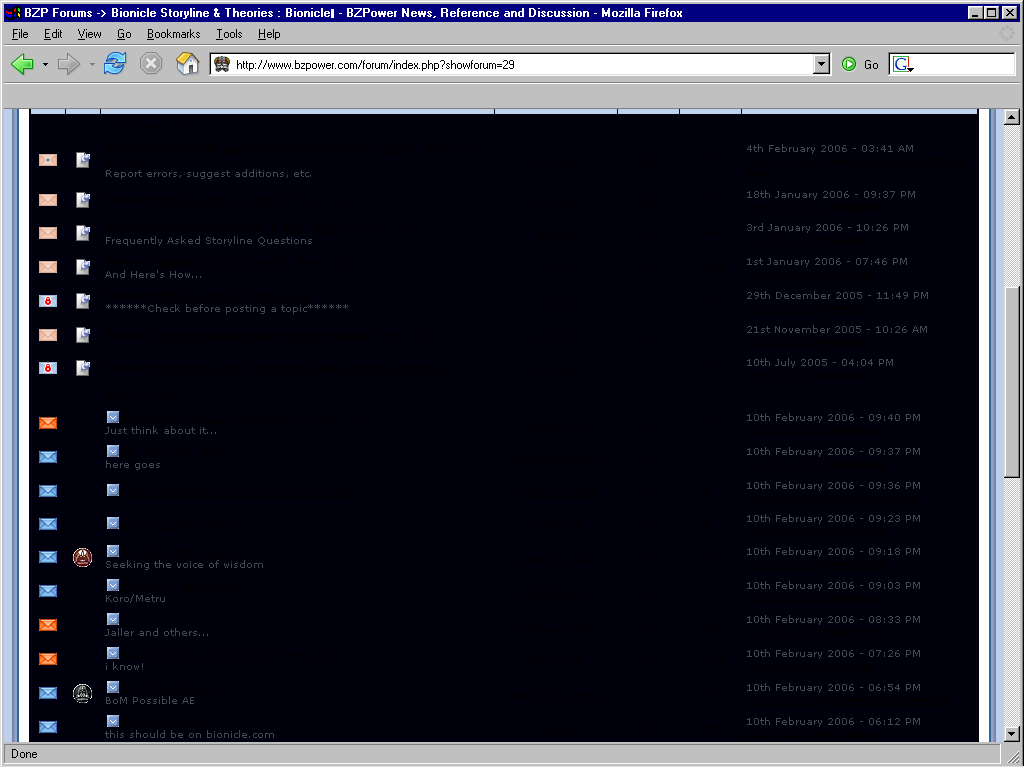Click envelope icon of 18th January 2006 topic
The image size is (1024, 768).
48,200
